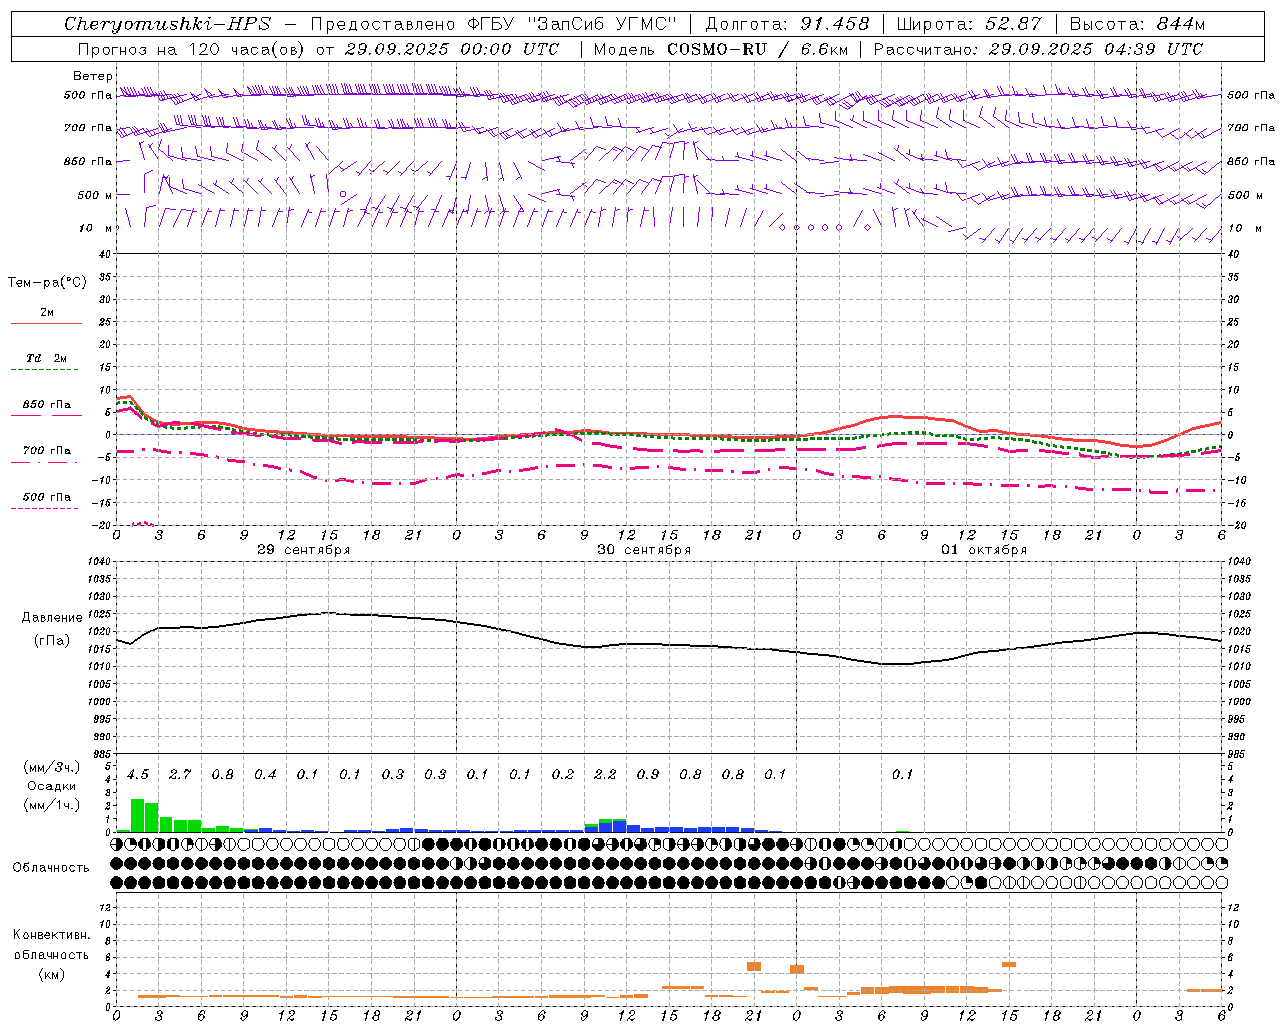
Task: Click the Модель COSMO-RU / 6.6км label
Action: point(720,49)
